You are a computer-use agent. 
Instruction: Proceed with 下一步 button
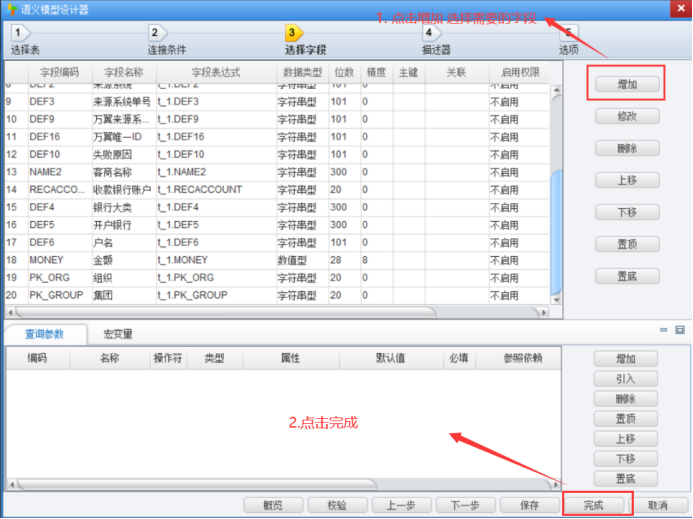pyautogui.click(x=465, y=505)
